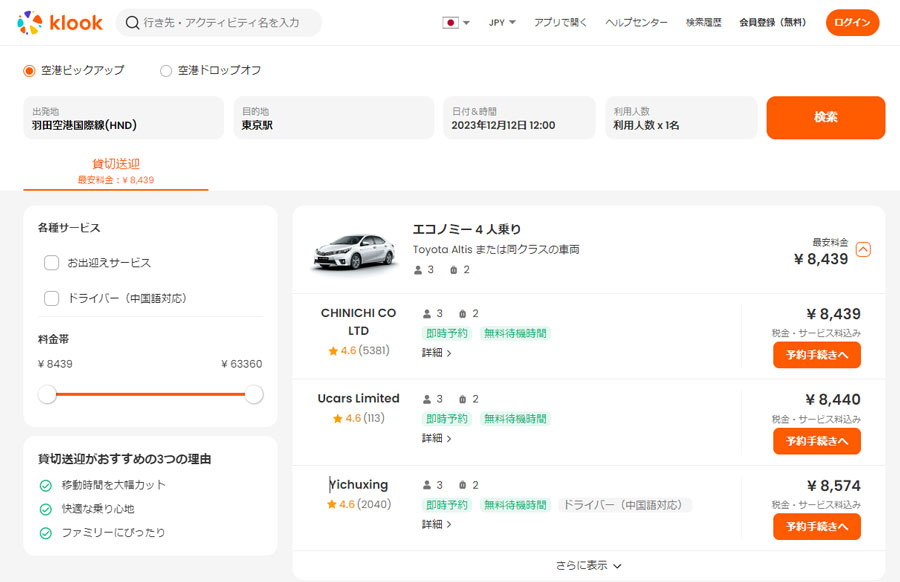
Task: Click 予約手続きへ for Ucars ¥8,440
Action: click(x=817, y=441)
